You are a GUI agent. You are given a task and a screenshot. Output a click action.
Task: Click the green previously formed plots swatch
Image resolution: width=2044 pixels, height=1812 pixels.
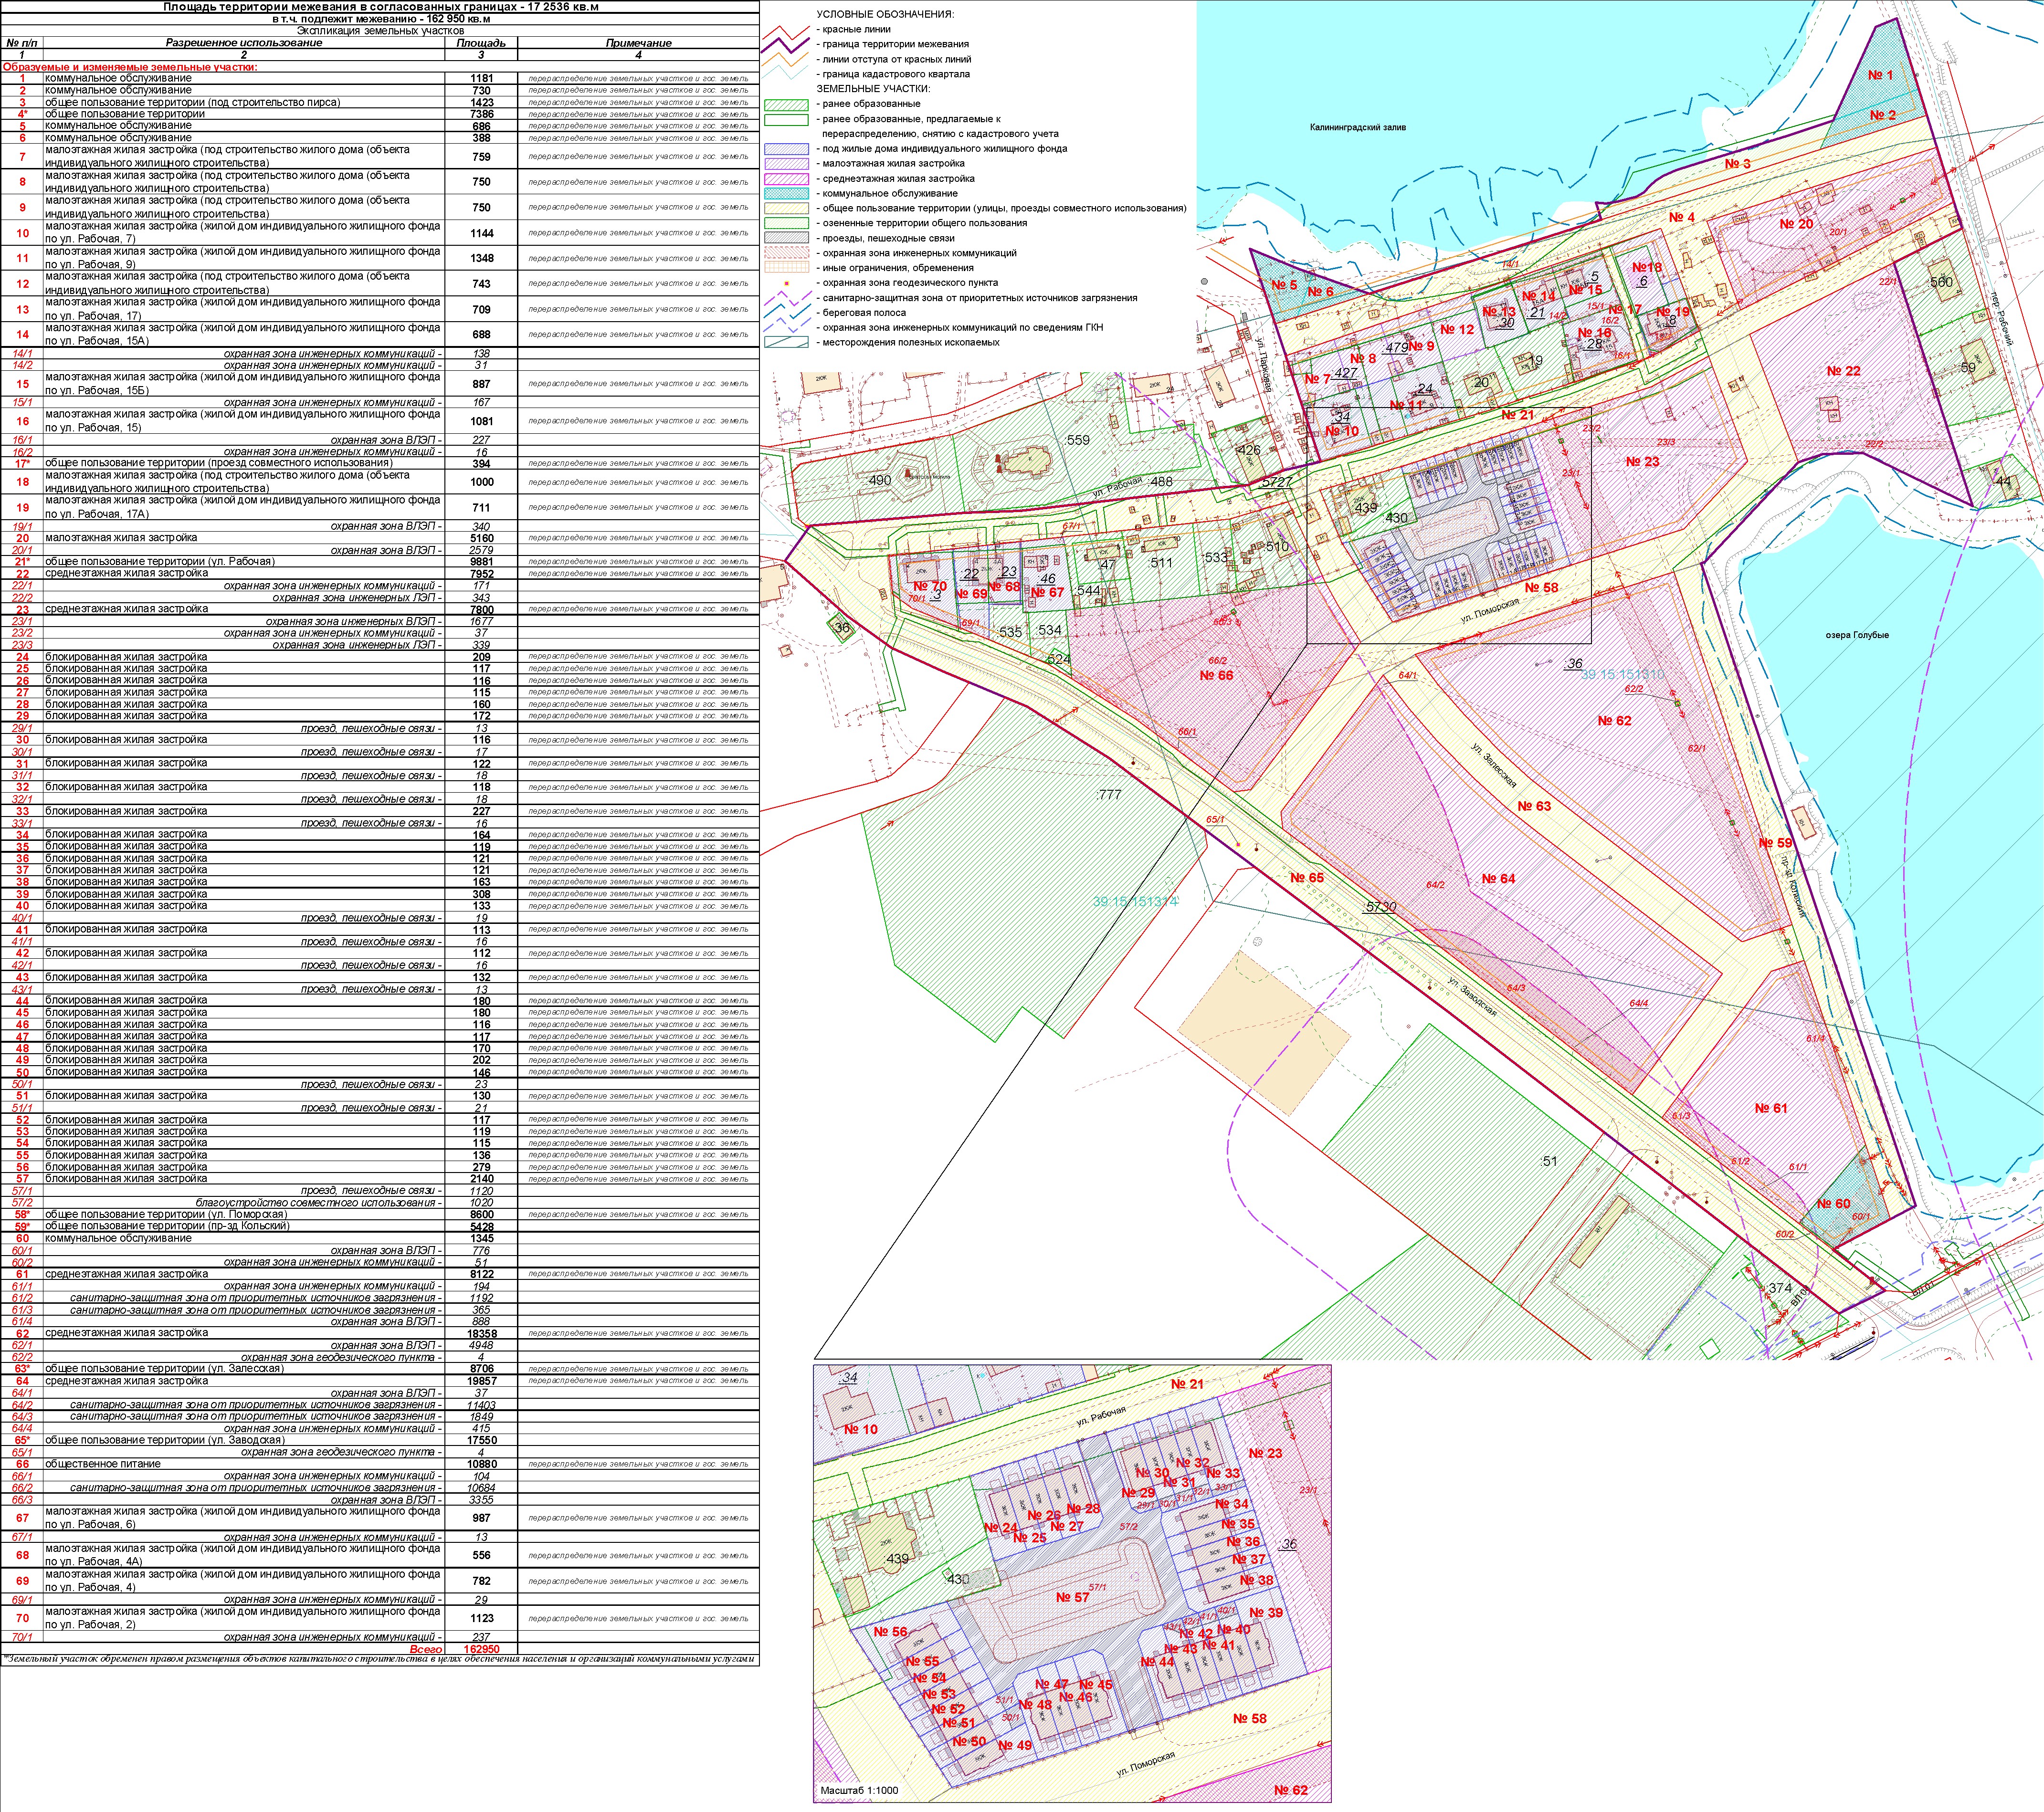tap(786, 104)
